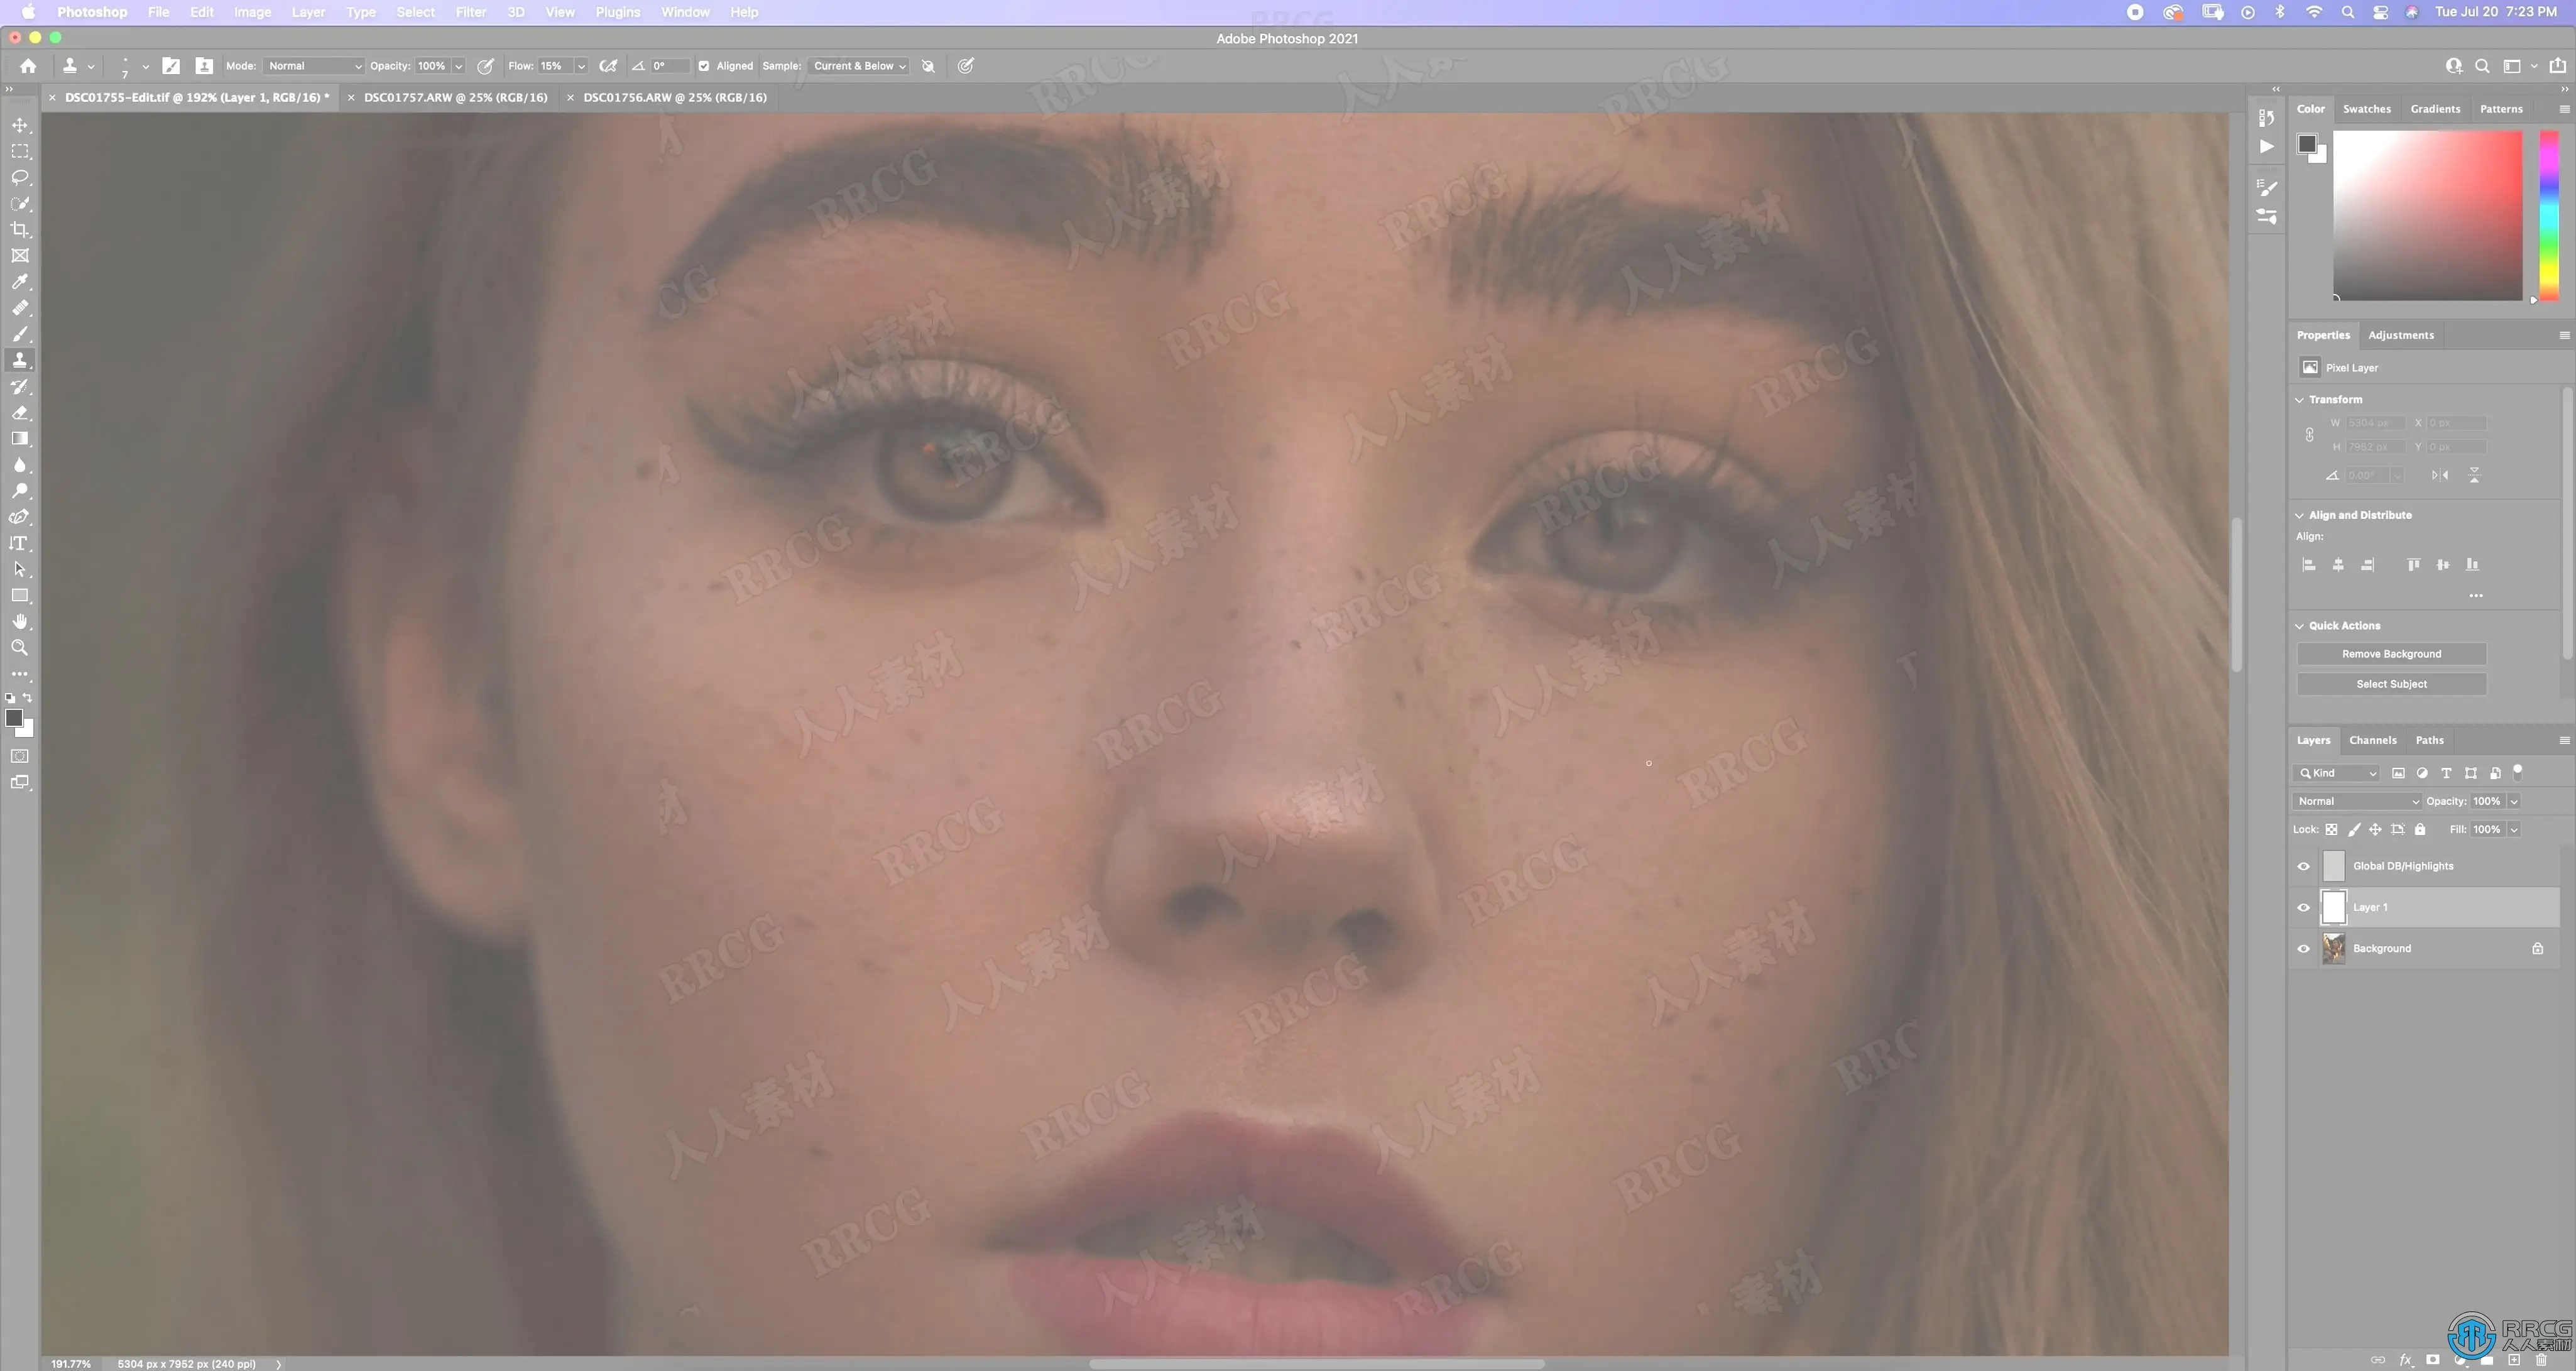The height and width of the screenshot is (1371, 2576).
Task: Filter layers by adjustment layer icon
Action: coord(2422,773)
